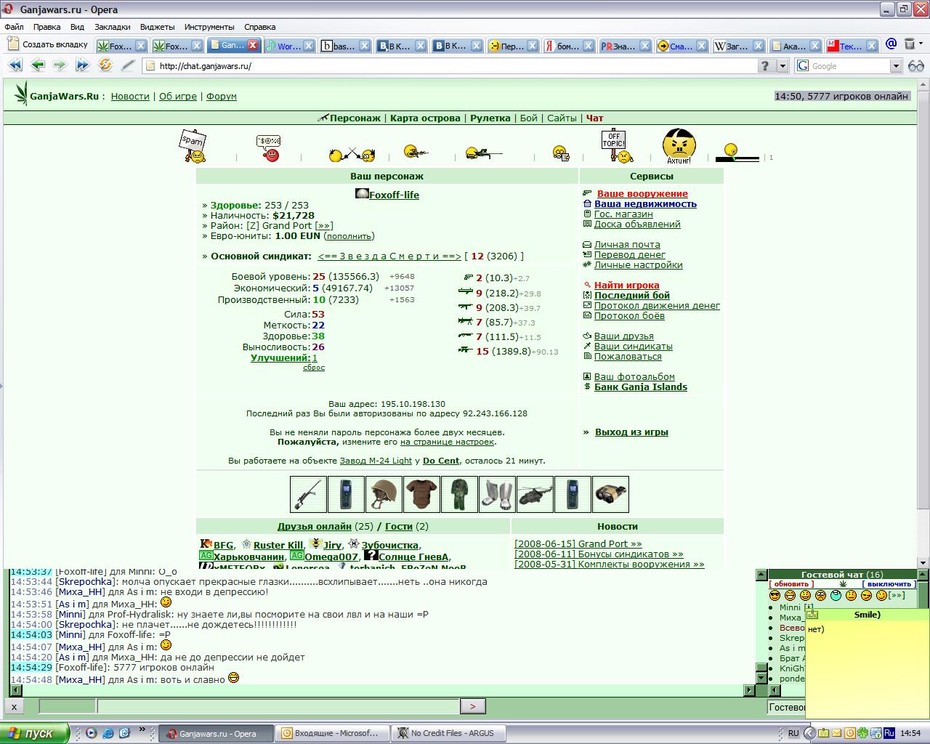The width and height of the screenshot is (930, 744).
Task: Switch to the bas... browser tab
Action: [x=344, y=46]
